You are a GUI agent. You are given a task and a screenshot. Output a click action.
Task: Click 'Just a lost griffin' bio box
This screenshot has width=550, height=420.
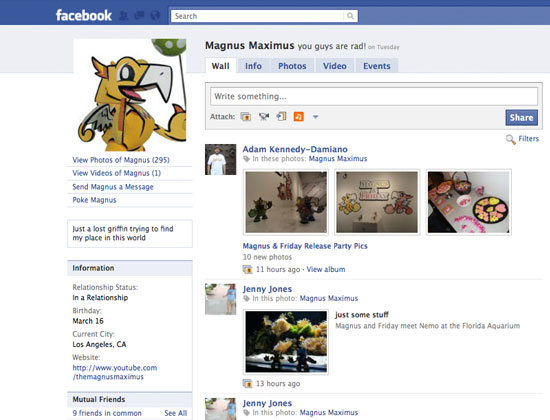pyautogui.click(x=130, y=233)
